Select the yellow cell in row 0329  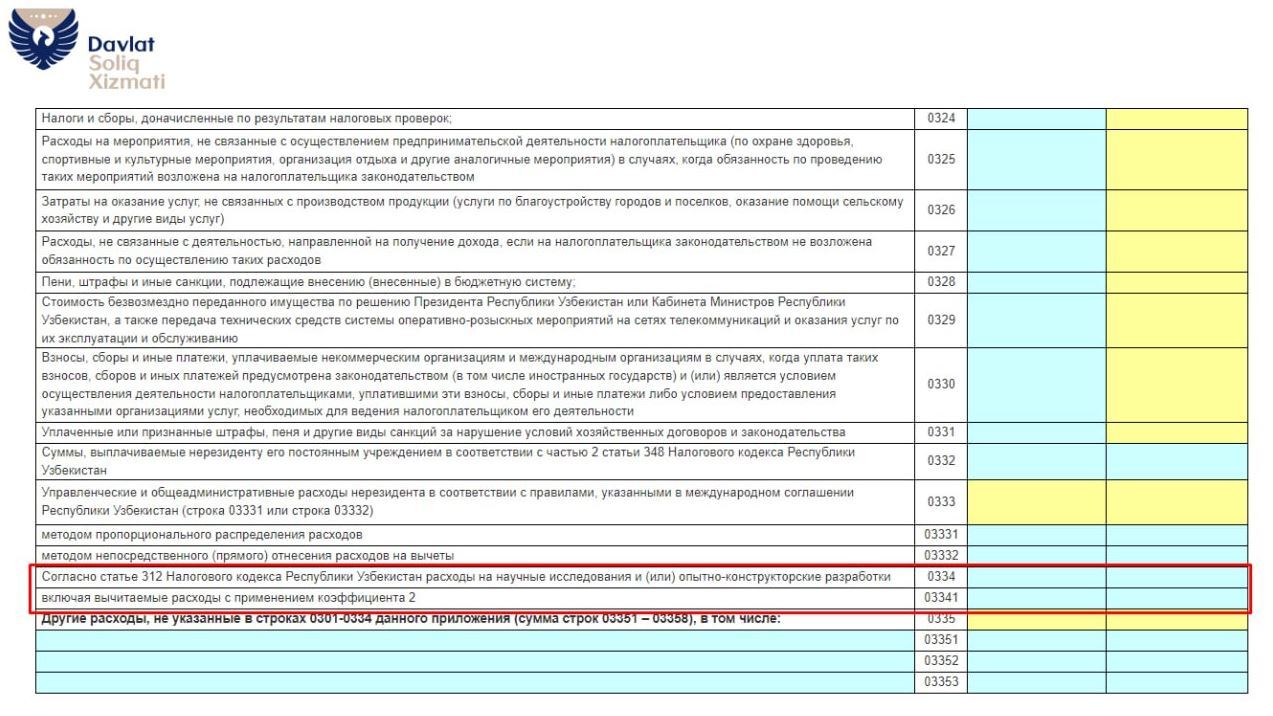click(x=1177, y=320)
